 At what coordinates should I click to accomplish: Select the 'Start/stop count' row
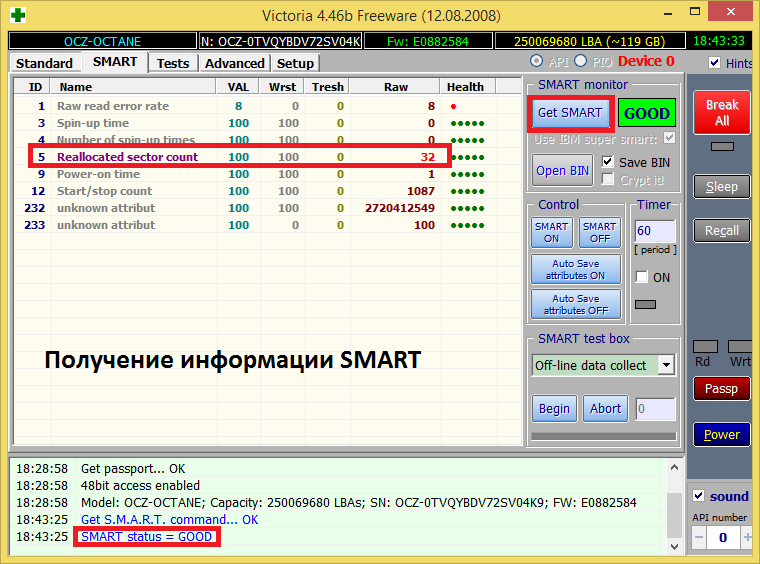[x=267, y=191]
